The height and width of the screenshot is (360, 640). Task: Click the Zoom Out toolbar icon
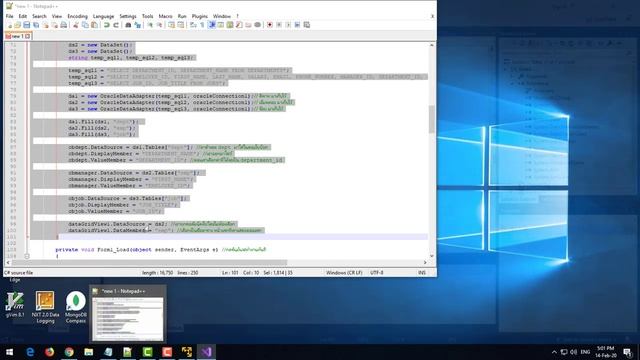(x=159, y=25)
